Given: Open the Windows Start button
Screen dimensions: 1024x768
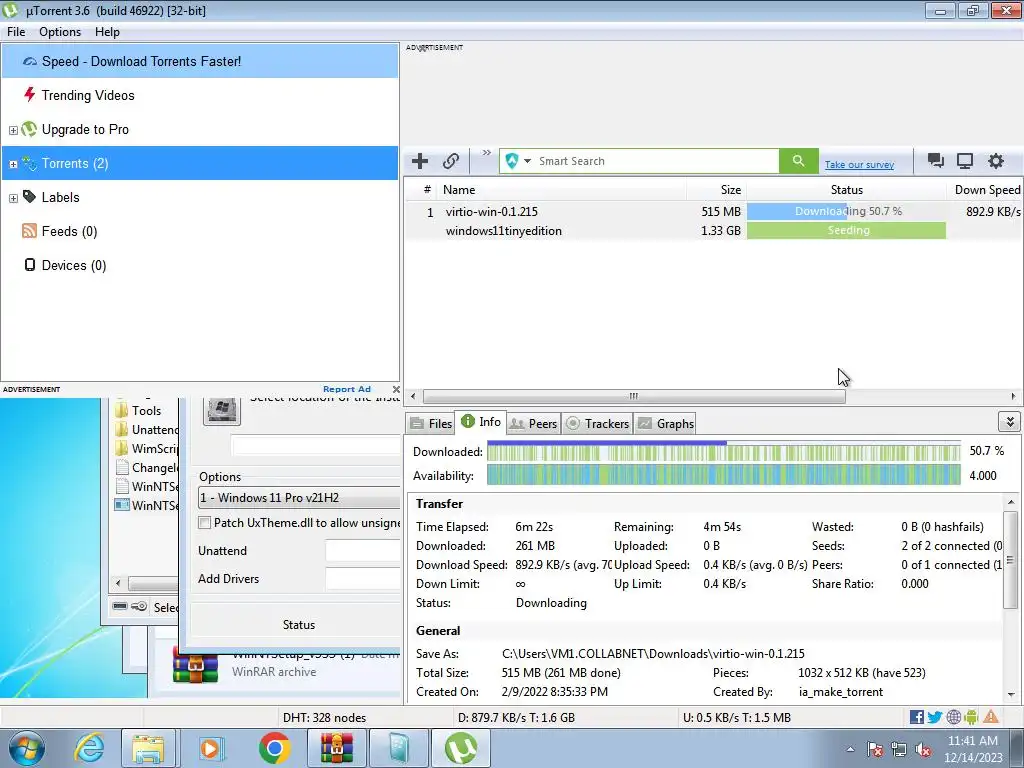Looking at the screenshot, I should [27, 748].
